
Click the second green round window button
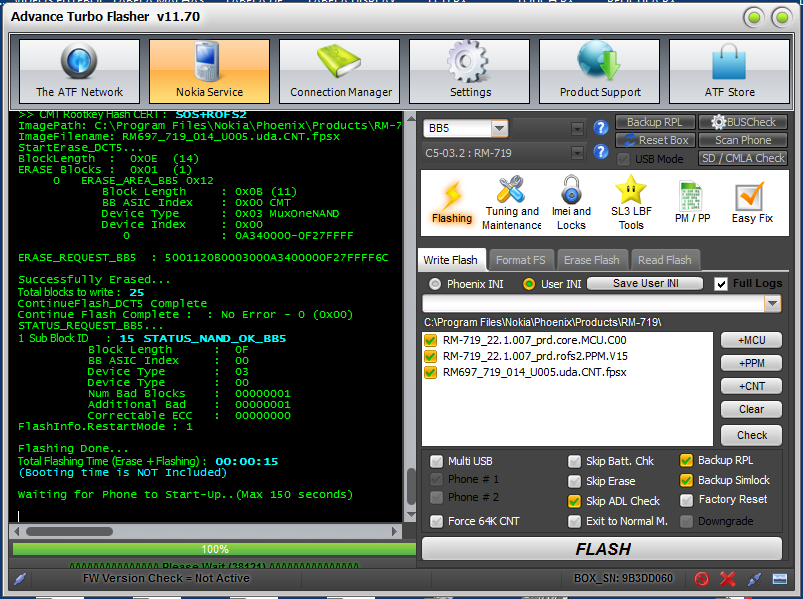(782, 18)
